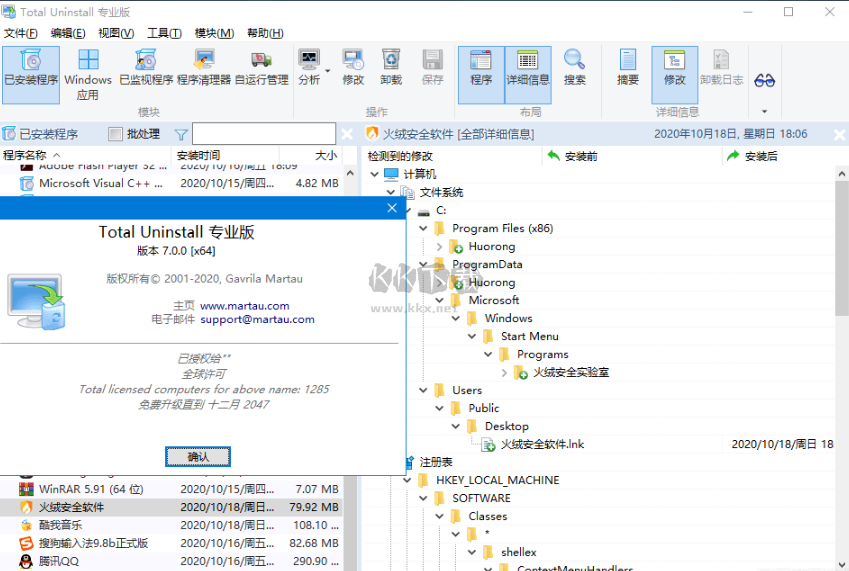The height and width of the screenshot is (571, 849).
Task: Toggle the 详细信息 layout panel
Action: click(528, 75)
